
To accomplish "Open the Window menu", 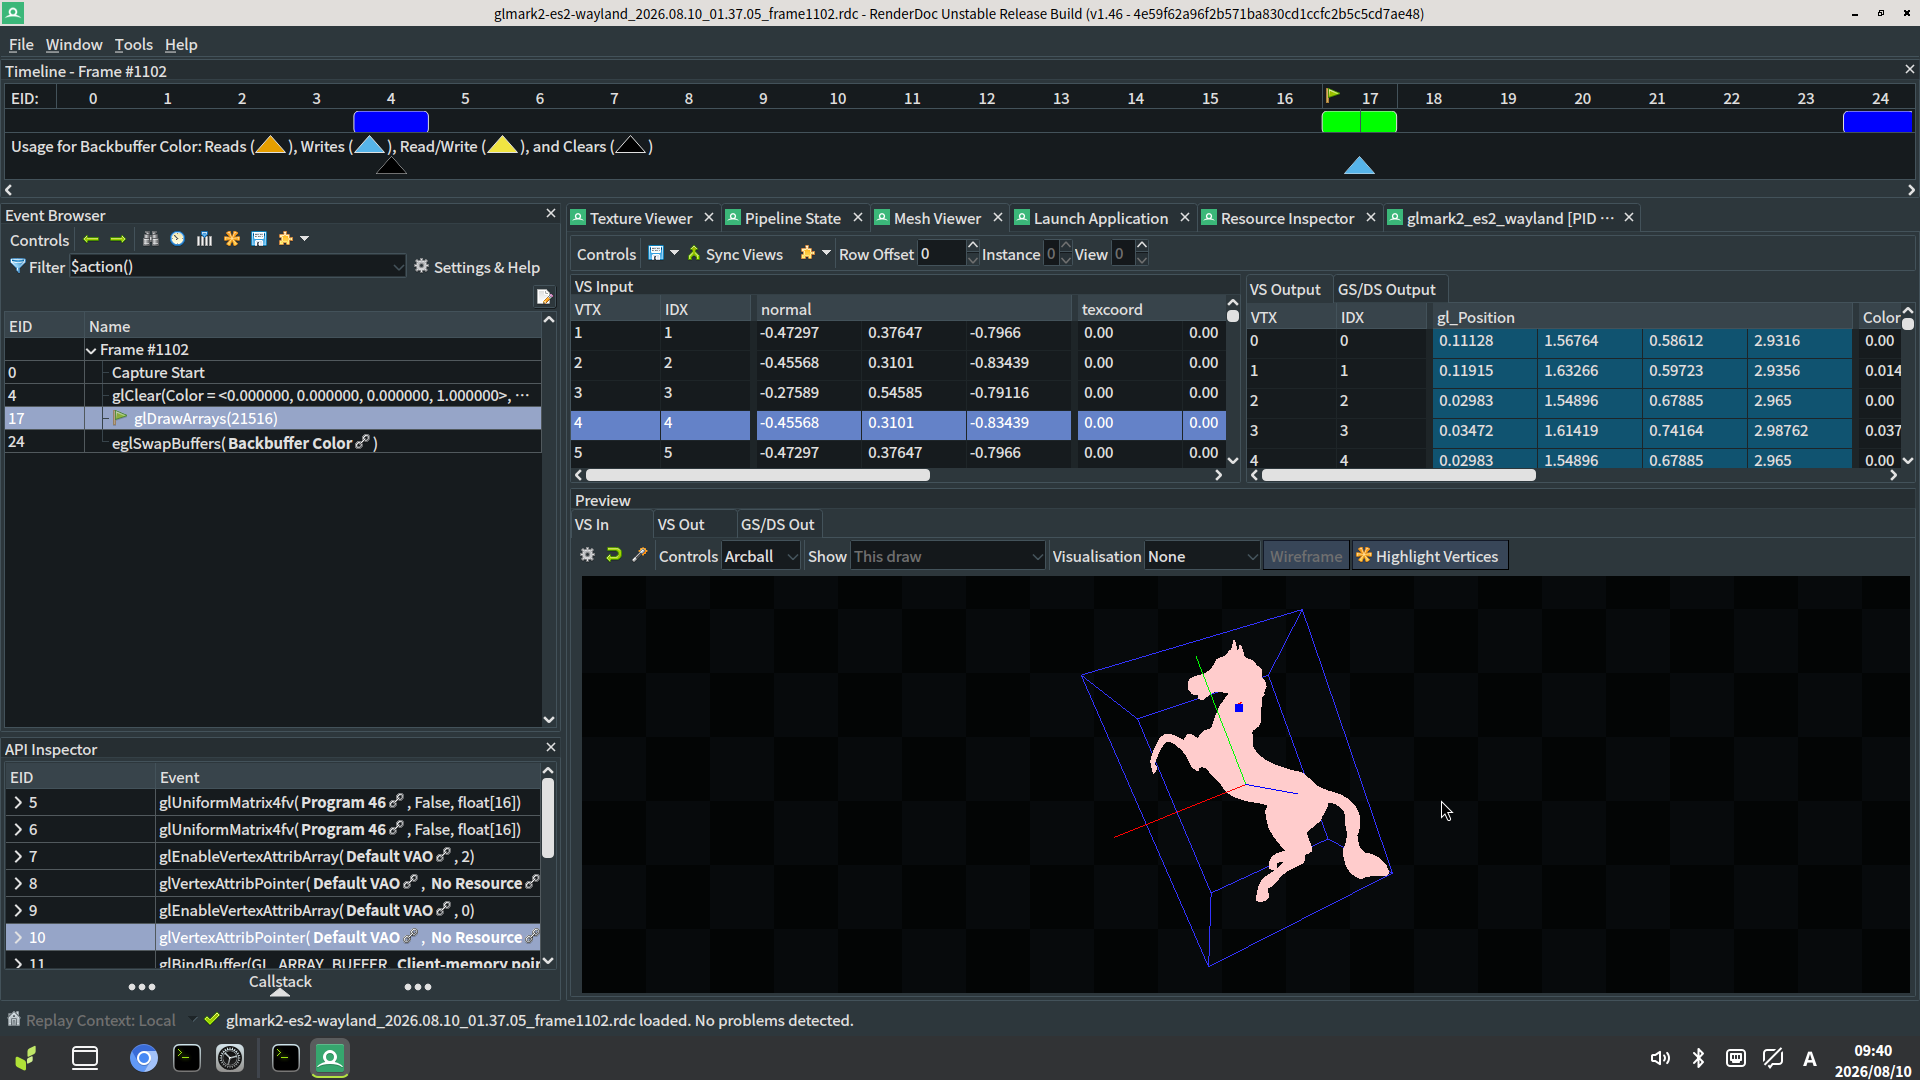I will tap(74, 44).
